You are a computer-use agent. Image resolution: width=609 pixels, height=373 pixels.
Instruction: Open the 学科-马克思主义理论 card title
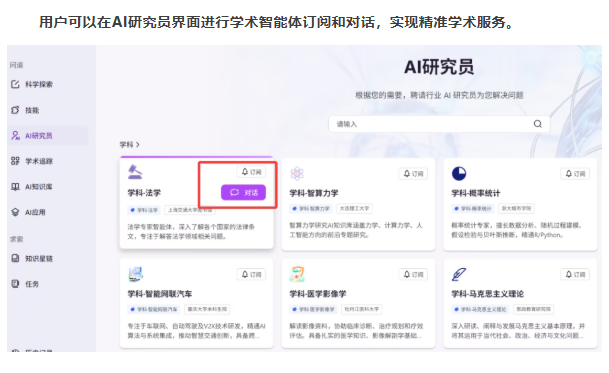(487, 294)
